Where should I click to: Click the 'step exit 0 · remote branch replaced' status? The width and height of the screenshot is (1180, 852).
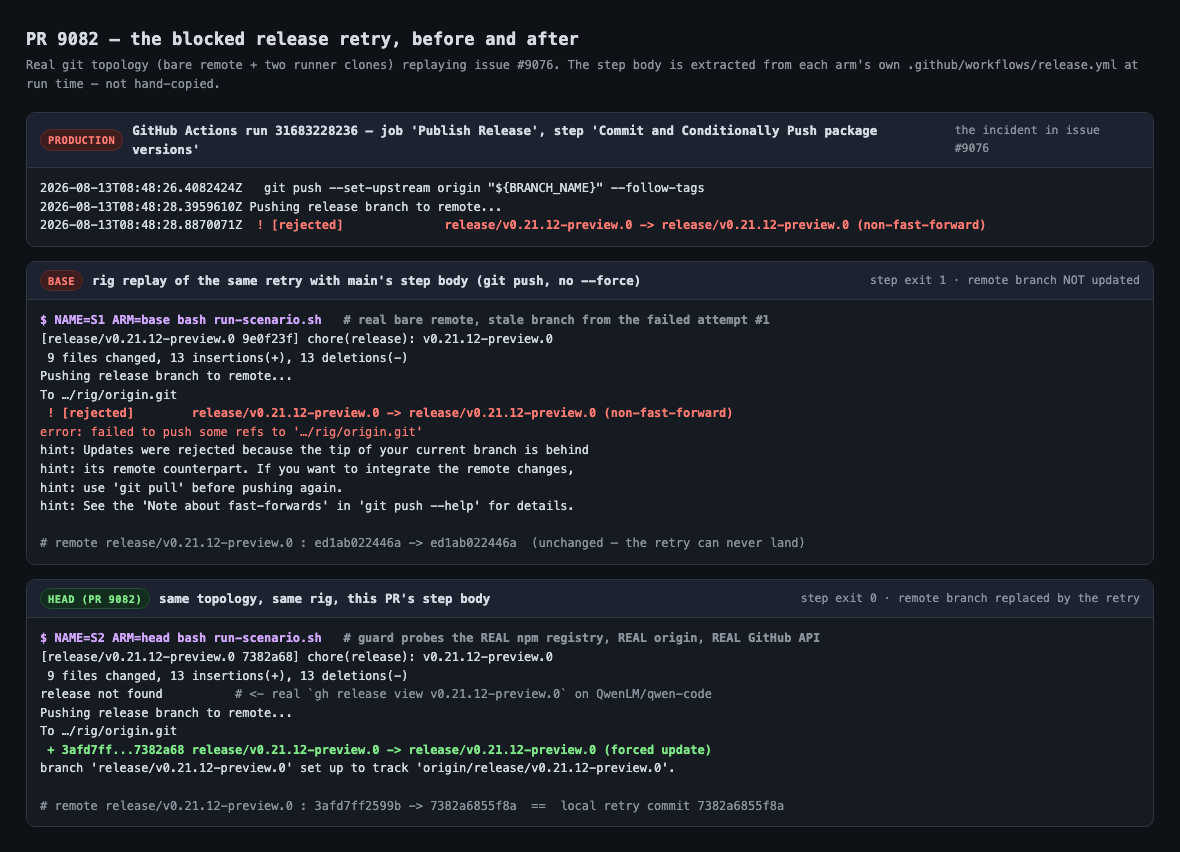click(x=970, y=598)
